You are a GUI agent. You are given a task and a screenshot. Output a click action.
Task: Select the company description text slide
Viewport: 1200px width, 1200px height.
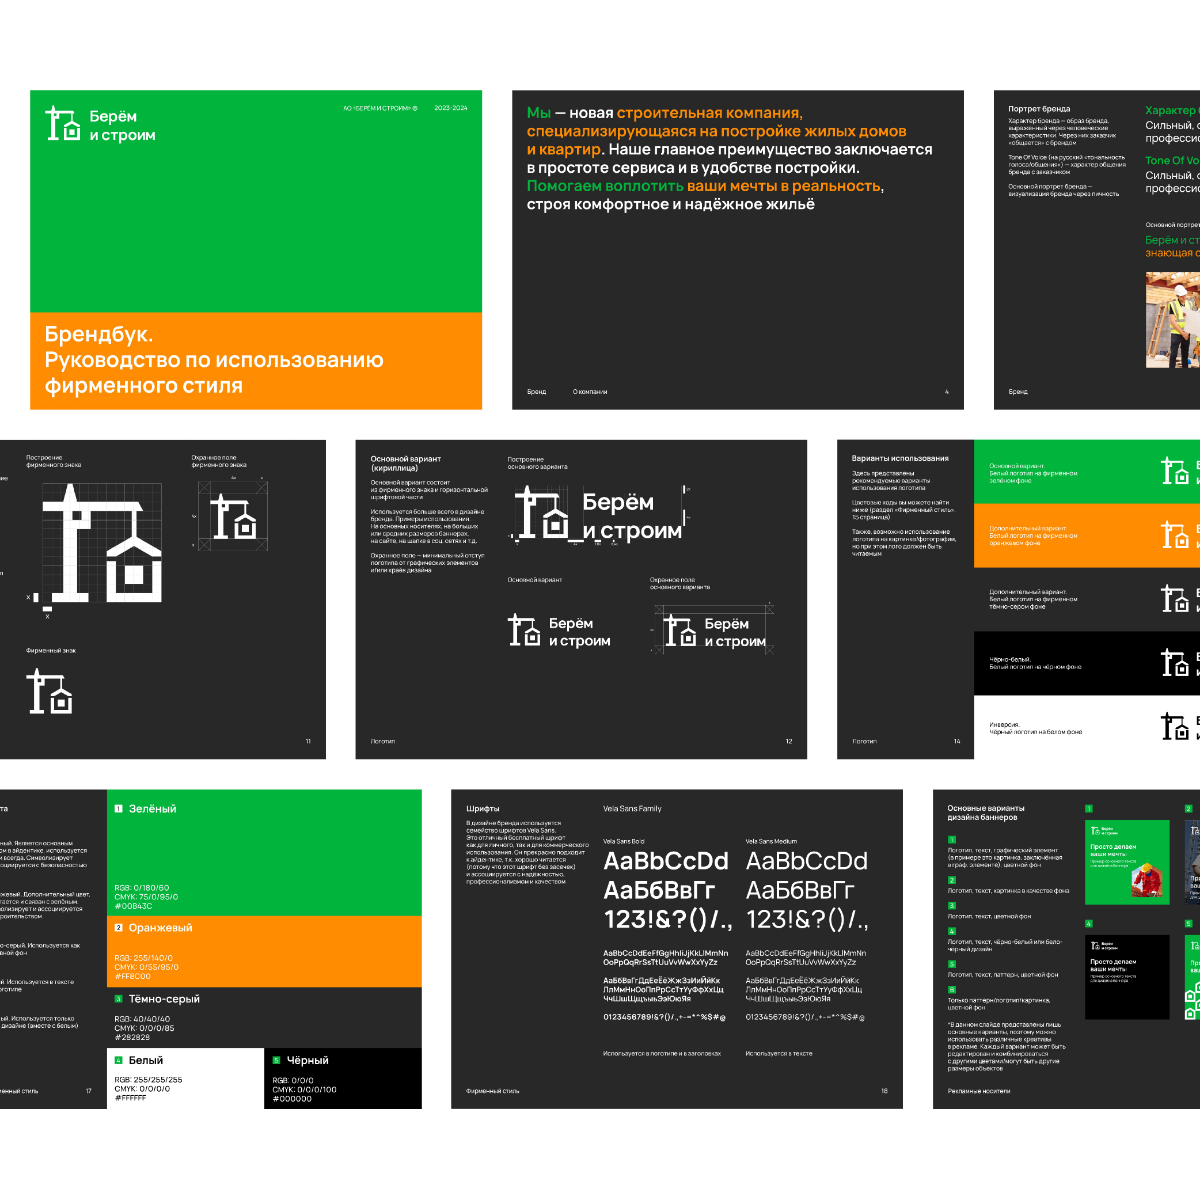click(738, 250)
